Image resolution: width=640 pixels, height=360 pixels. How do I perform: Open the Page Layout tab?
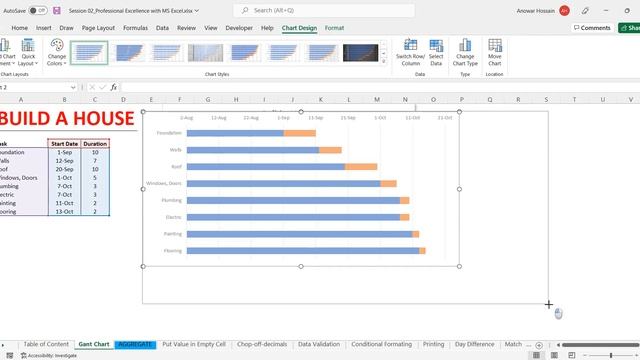pos(98,28)
